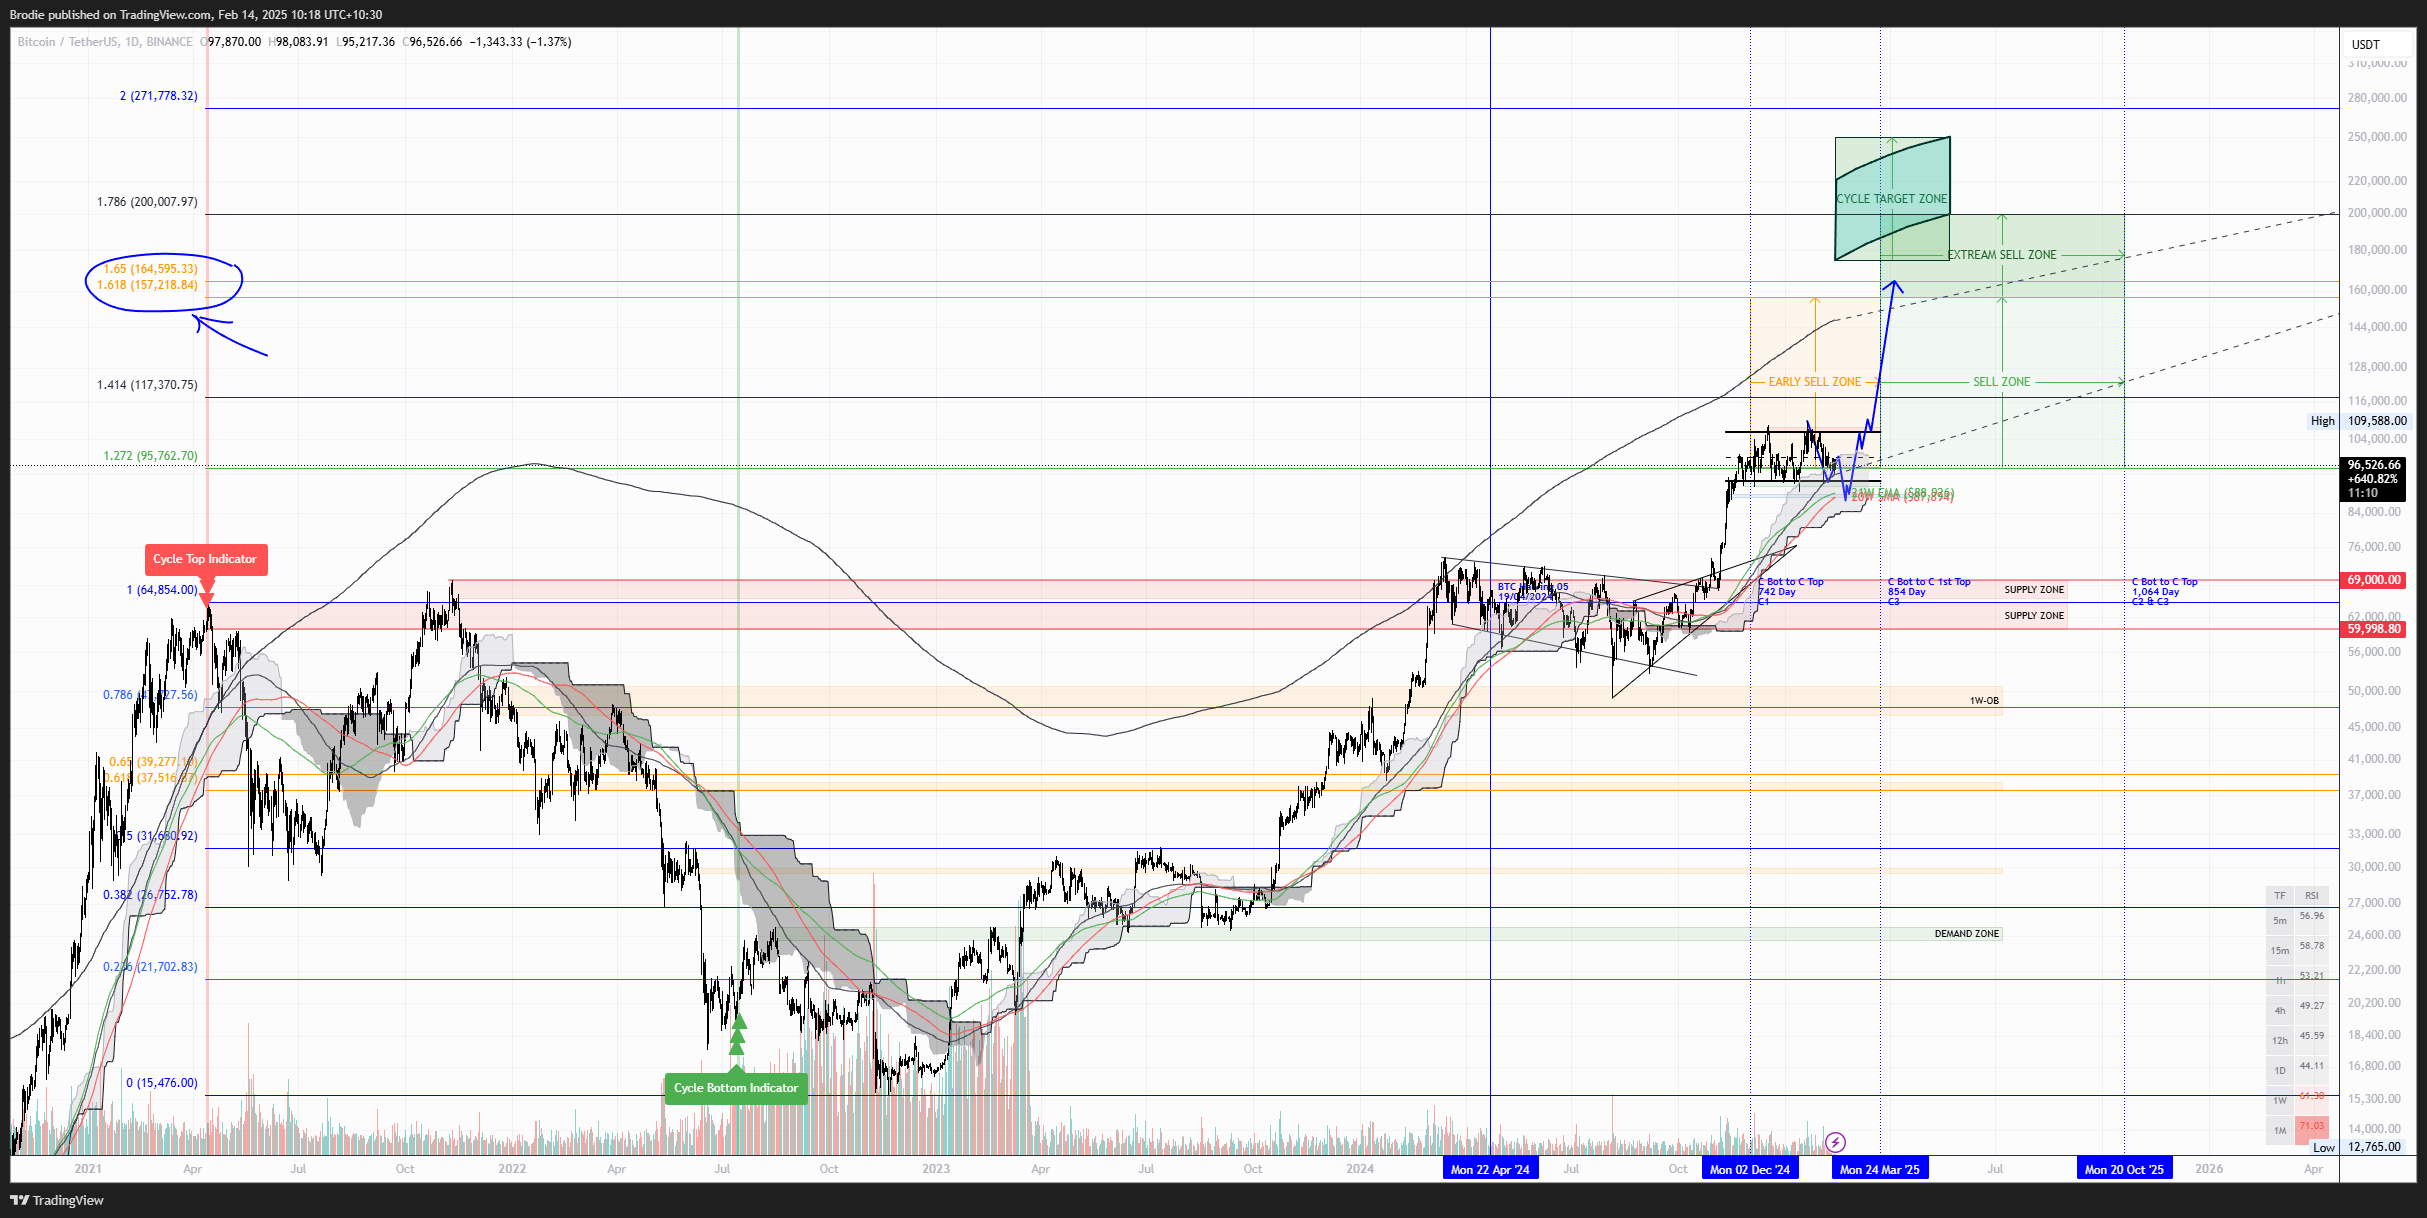Select the EXTREAM SELL ZONE label
Image resolution: width=2427 pixels, height=1218 pixels.
point(2002,255)
